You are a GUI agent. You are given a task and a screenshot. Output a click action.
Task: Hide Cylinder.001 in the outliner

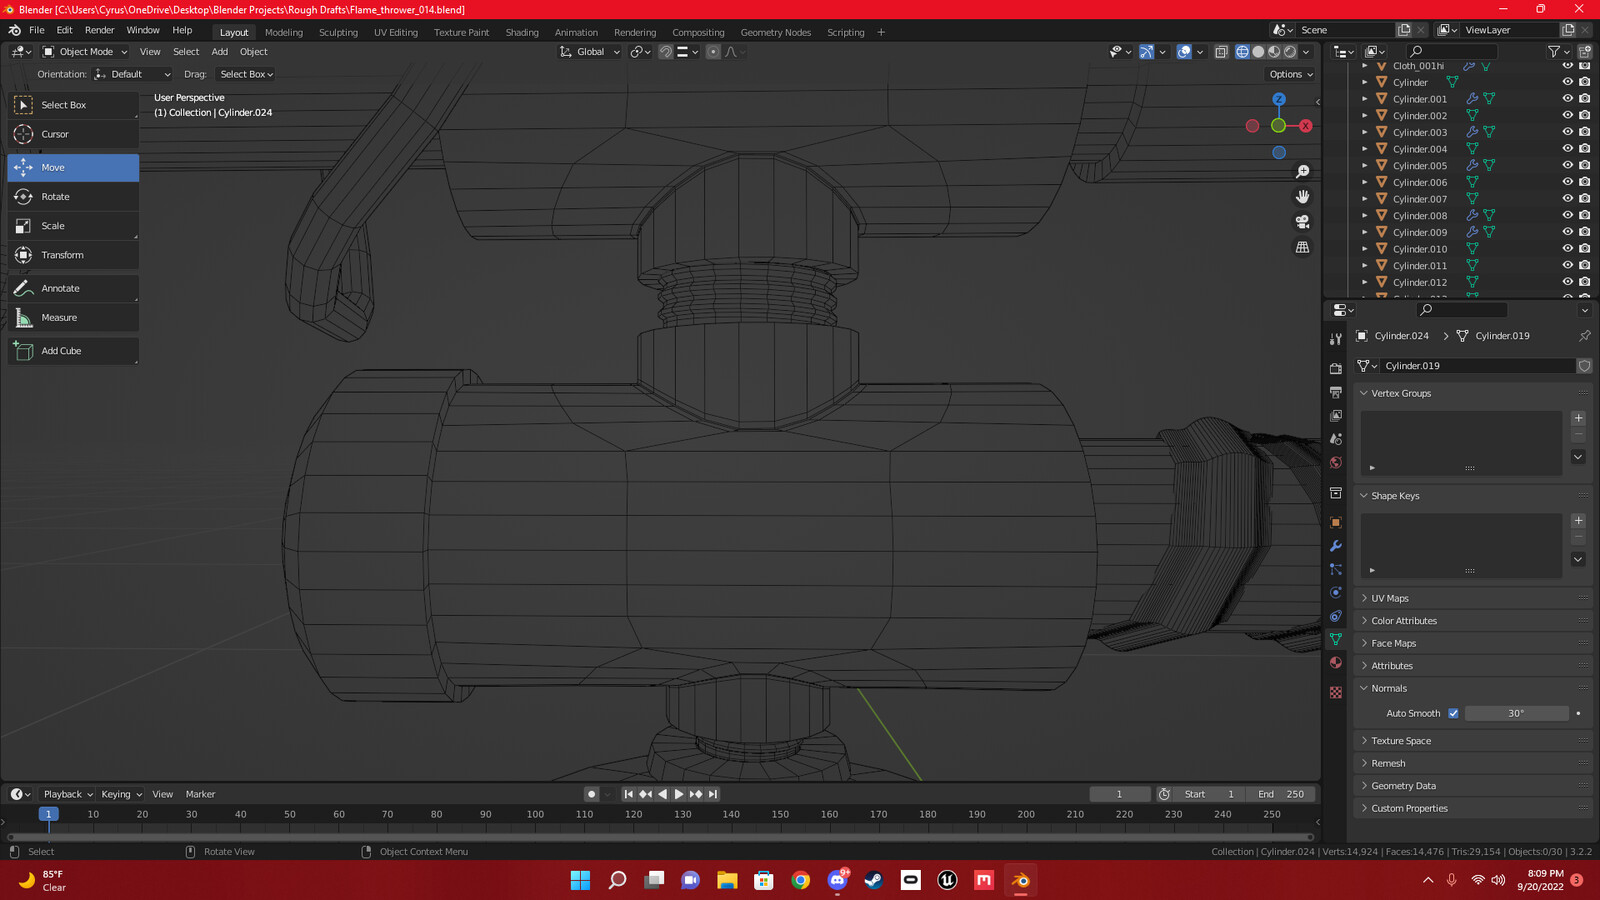(1567, 99)
